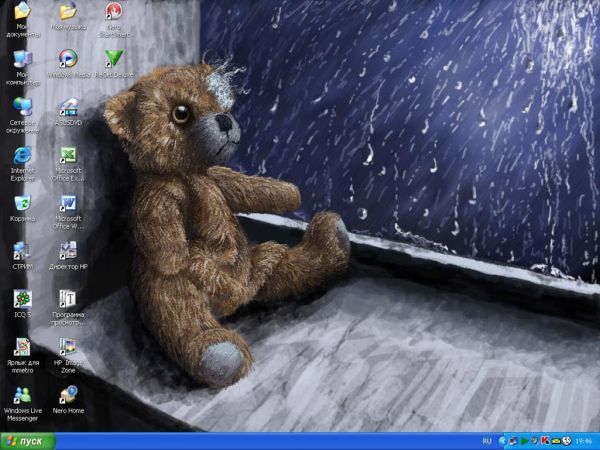Click the Kaspersky tray icon
The height and width of the screenshot is (450, 600).
pyautogui.click(x=546, y=441)
